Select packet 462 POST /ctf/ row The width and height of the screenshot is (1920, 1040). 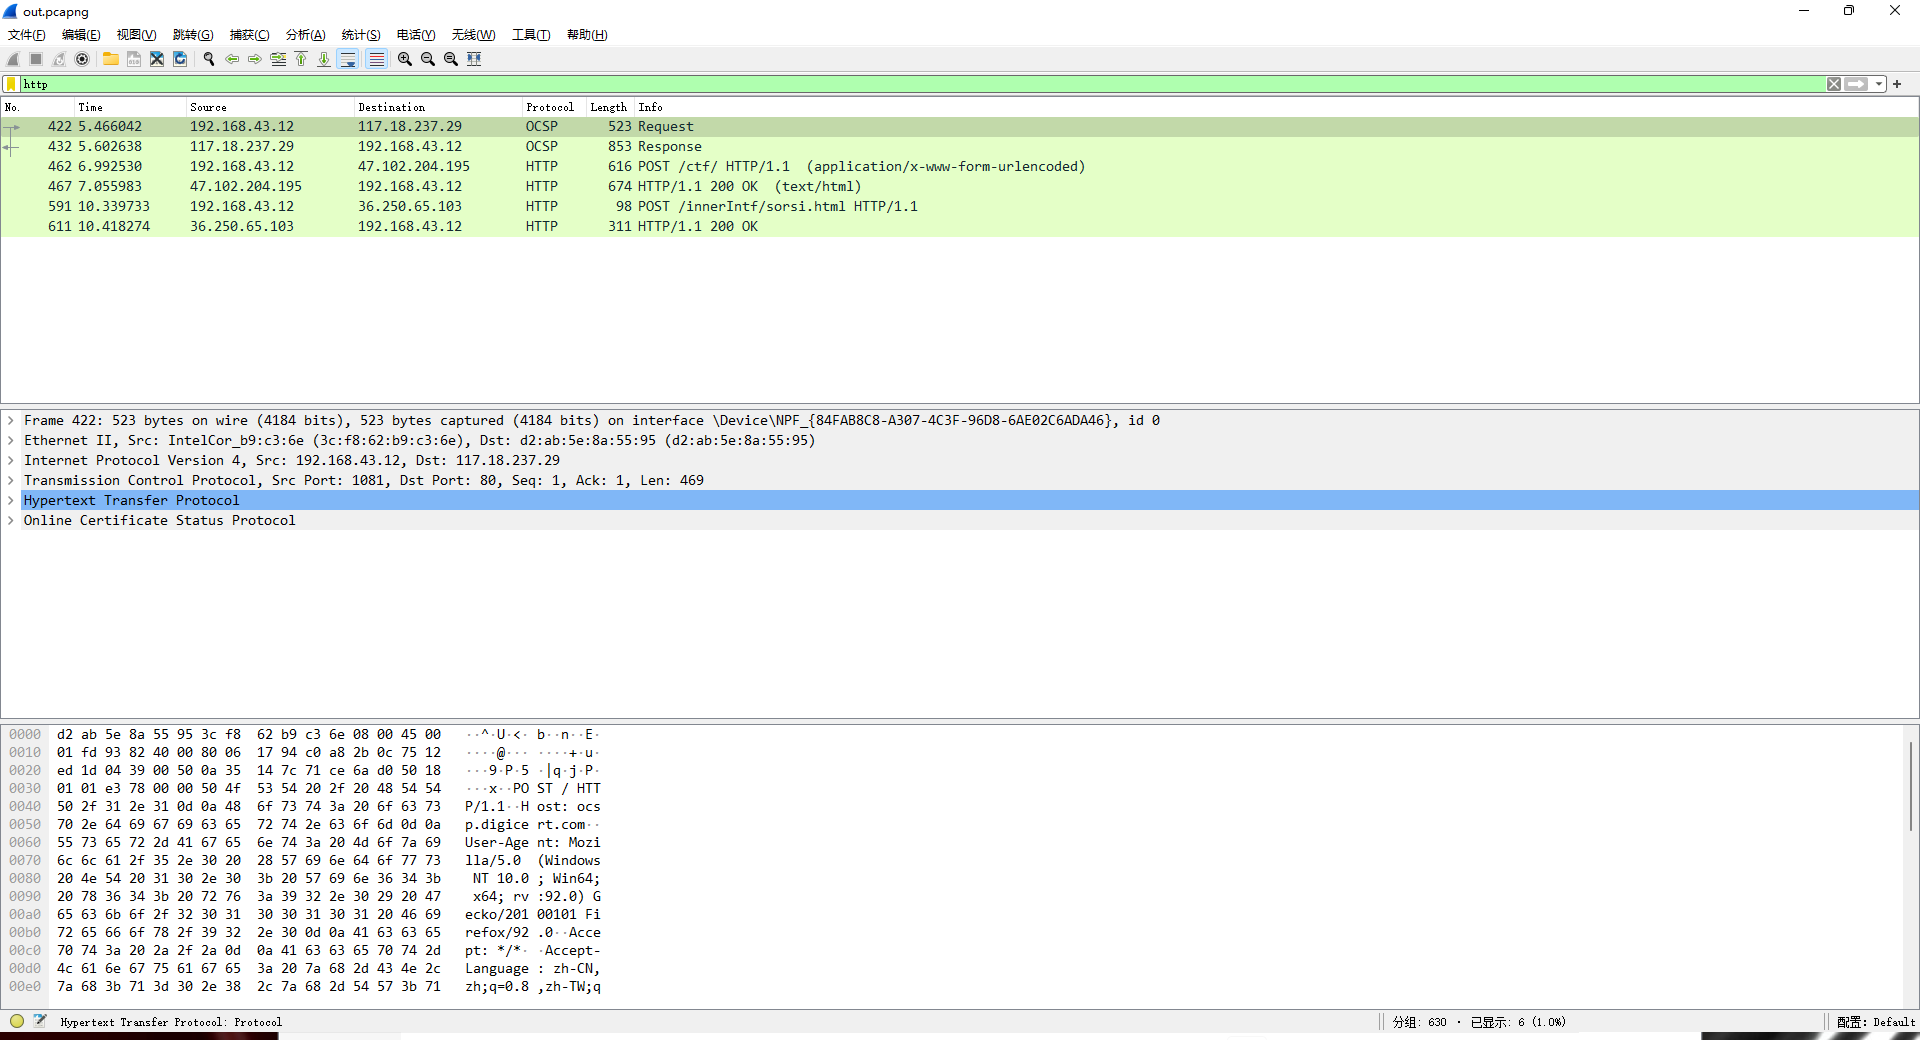tap(960, 167)
